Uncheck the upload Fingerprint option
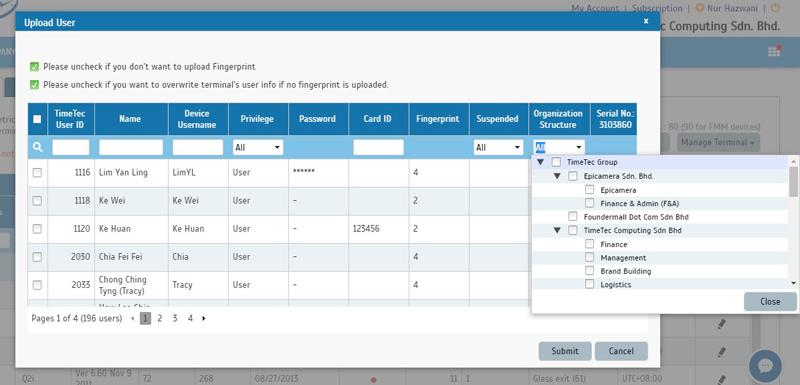The width and height of the screenshot is (800, 385). (34, 67)
